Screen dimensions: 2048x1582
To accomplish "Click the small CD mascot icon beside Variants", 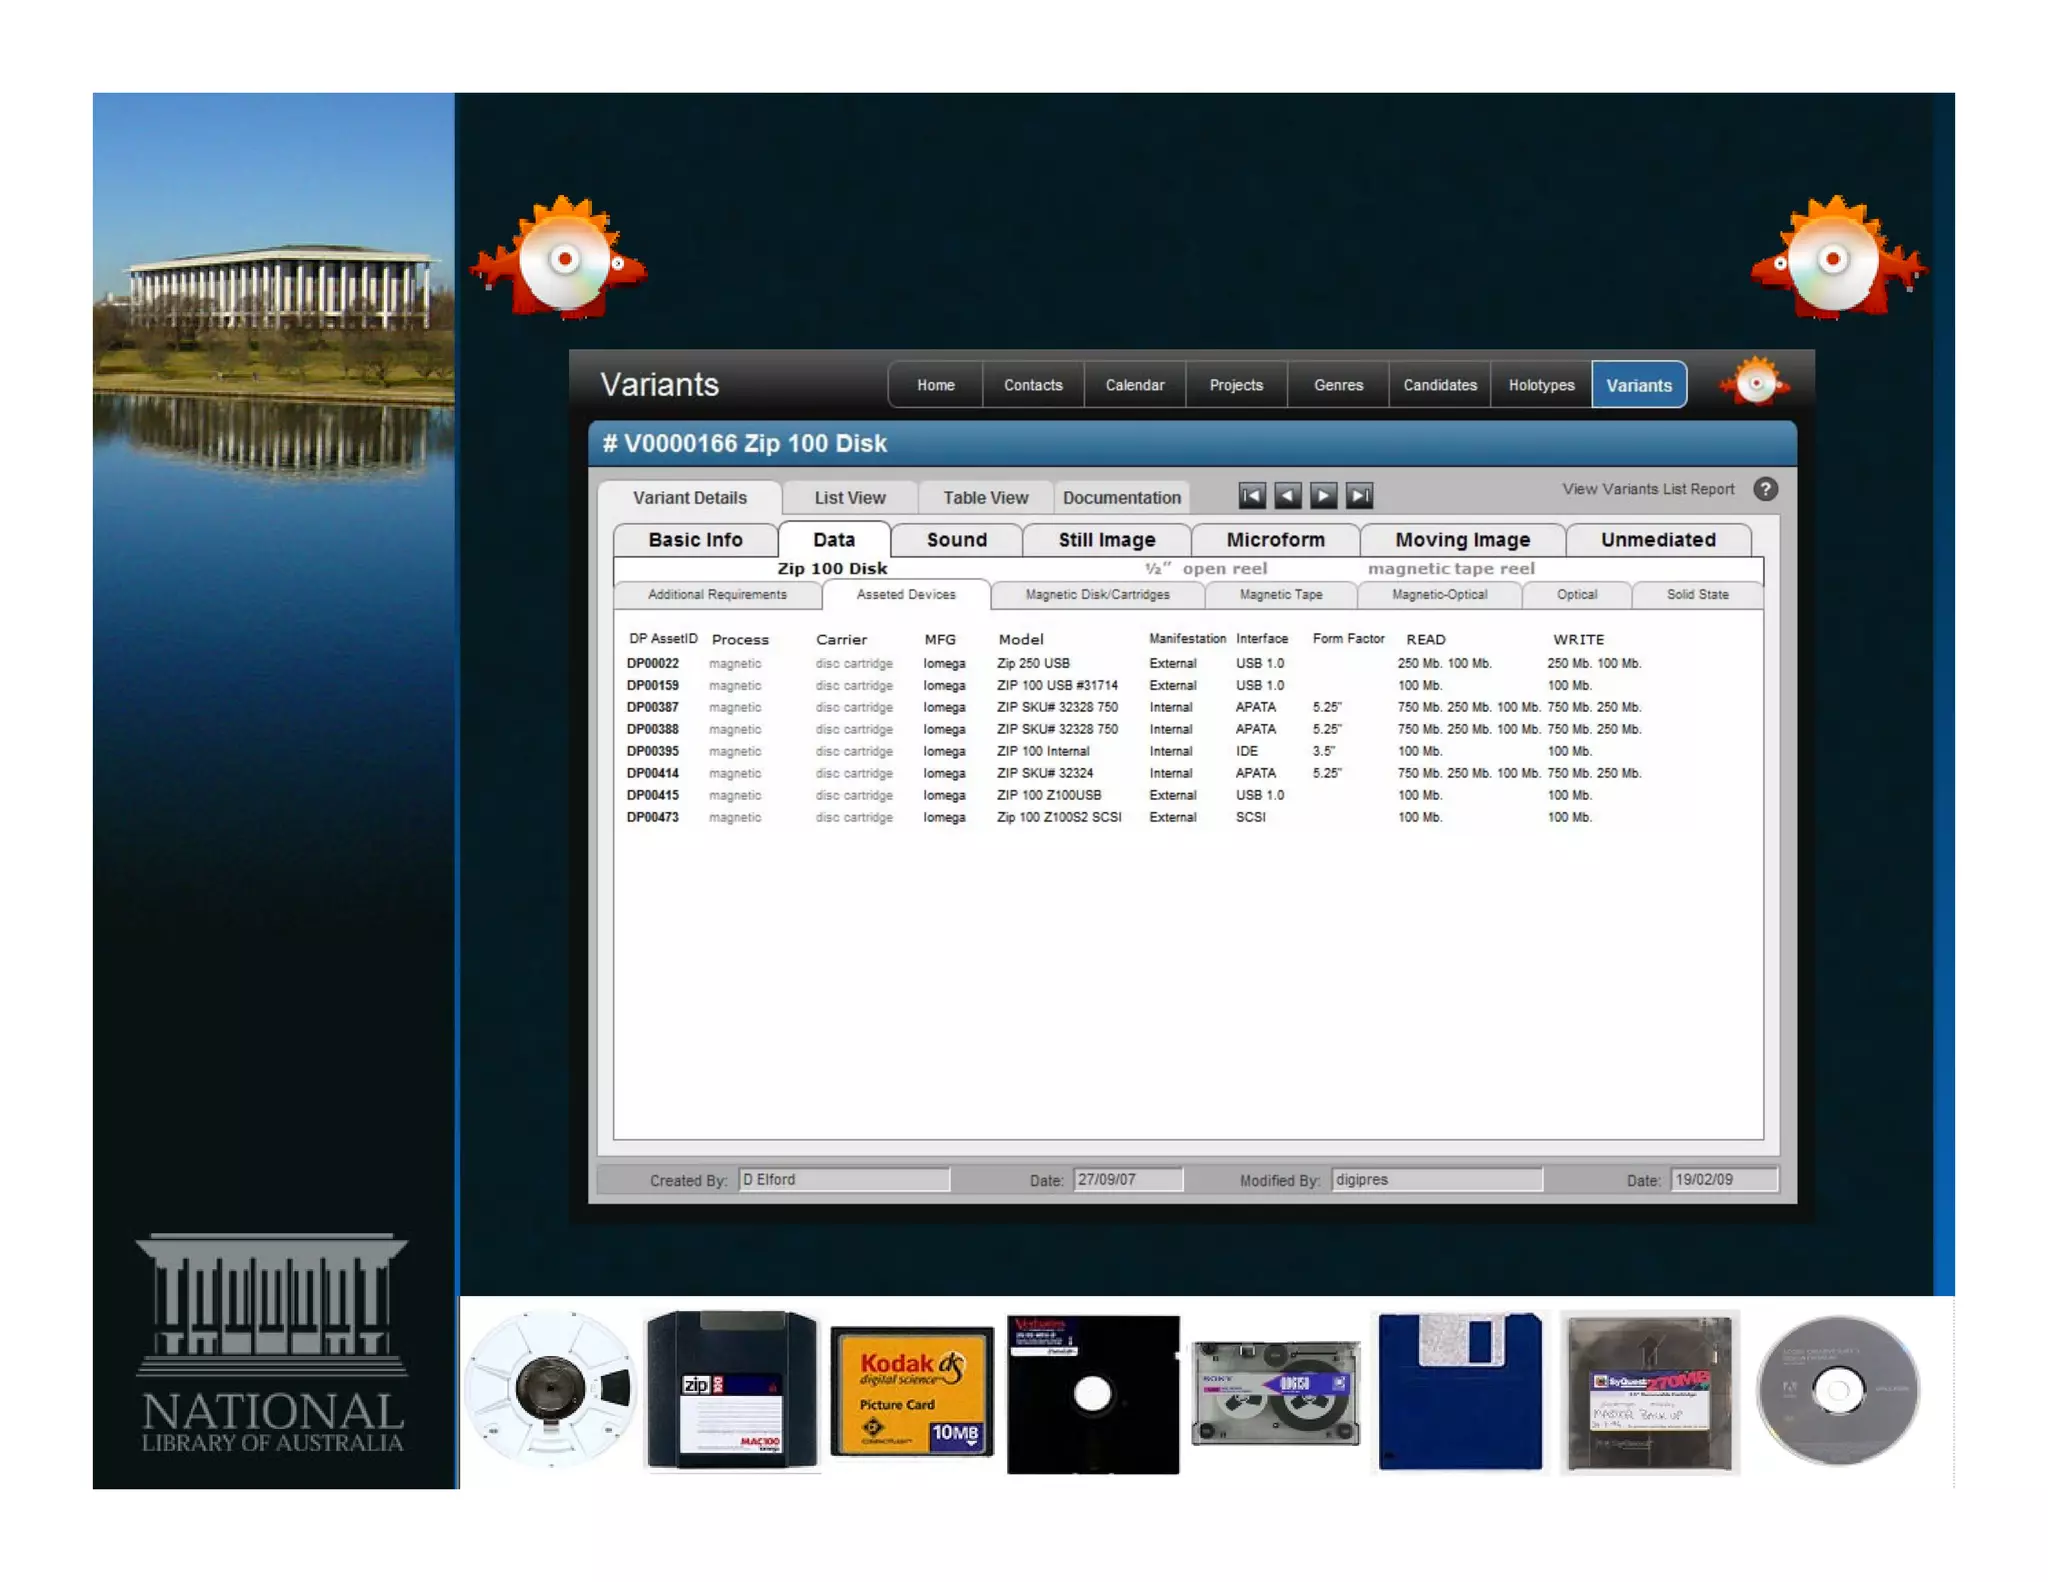I will [x=1755, y=383].
